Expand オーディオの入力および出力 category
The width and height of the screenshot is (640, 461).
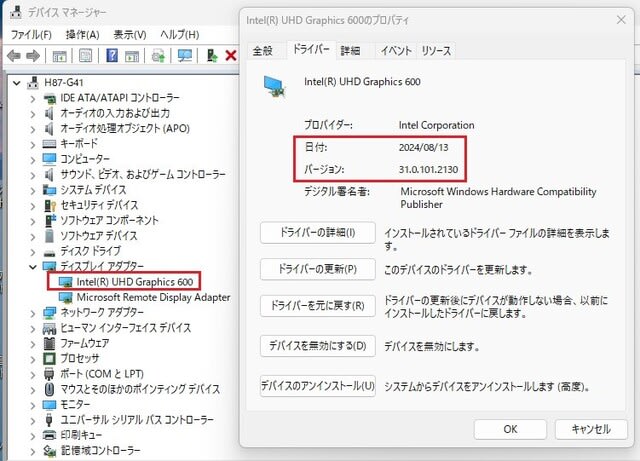click(33, 114)
